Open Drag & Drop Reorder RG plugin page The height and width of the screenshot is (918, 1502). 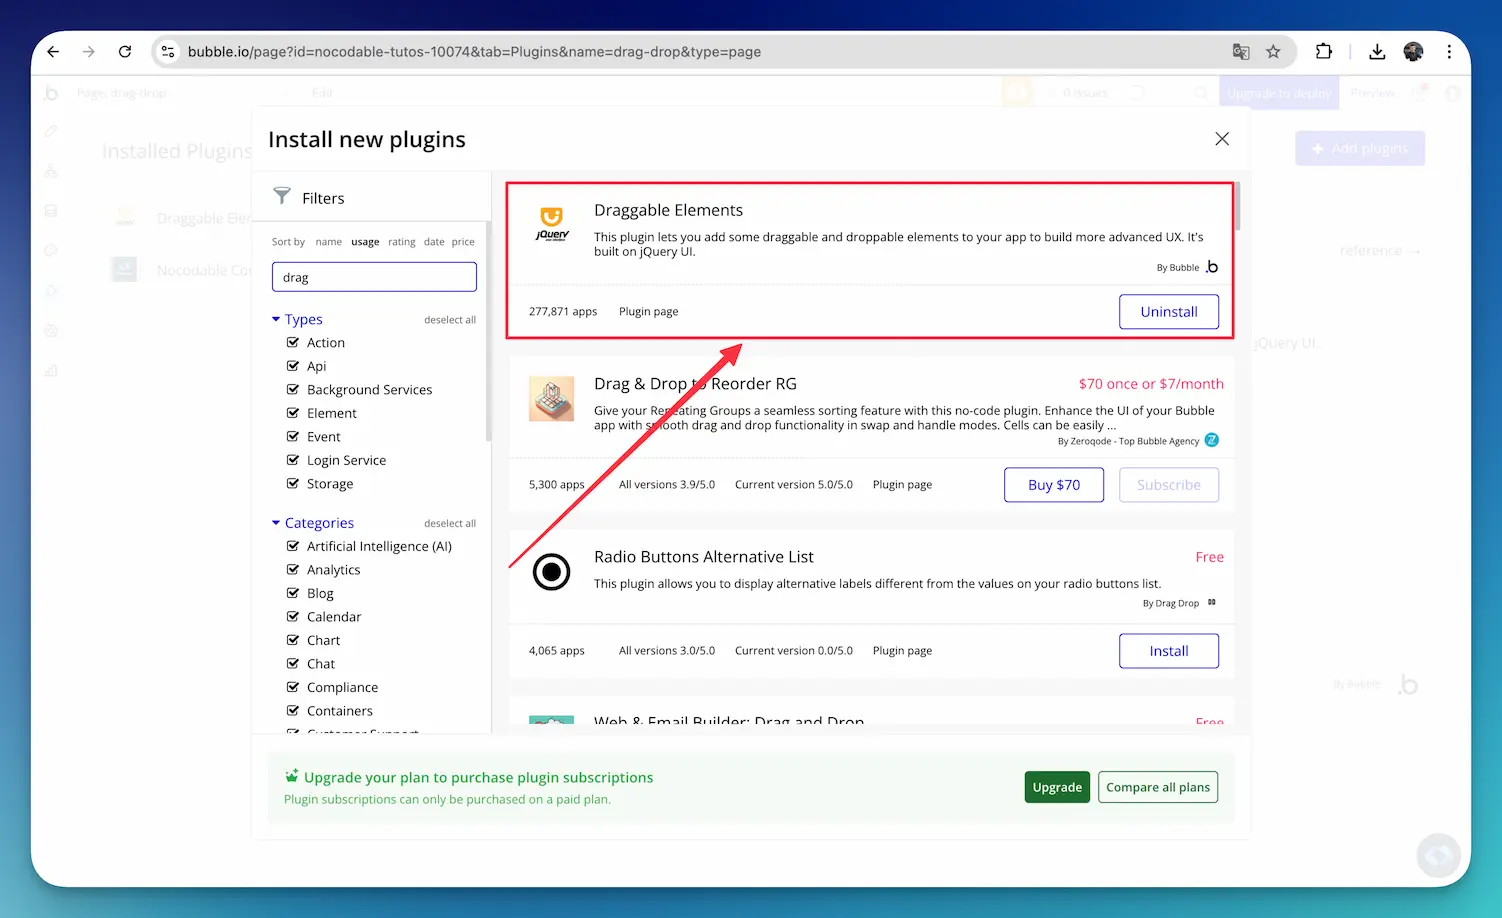click(902, 485)
